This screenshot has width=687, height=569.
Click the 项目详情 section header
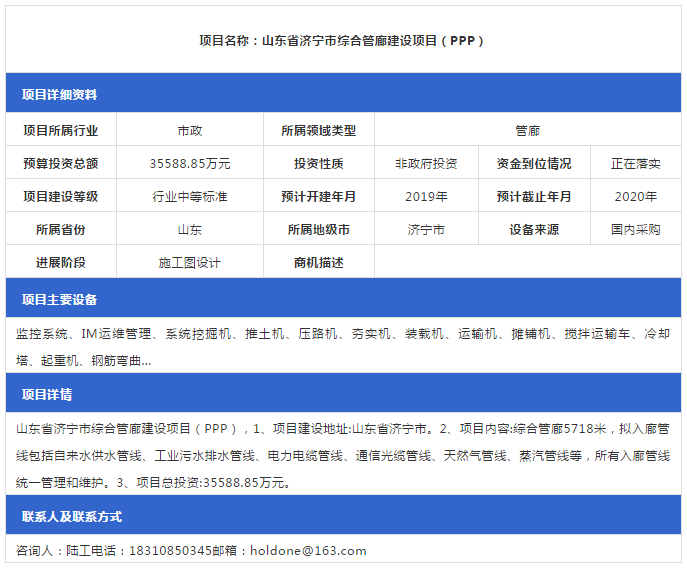[47, 395]
